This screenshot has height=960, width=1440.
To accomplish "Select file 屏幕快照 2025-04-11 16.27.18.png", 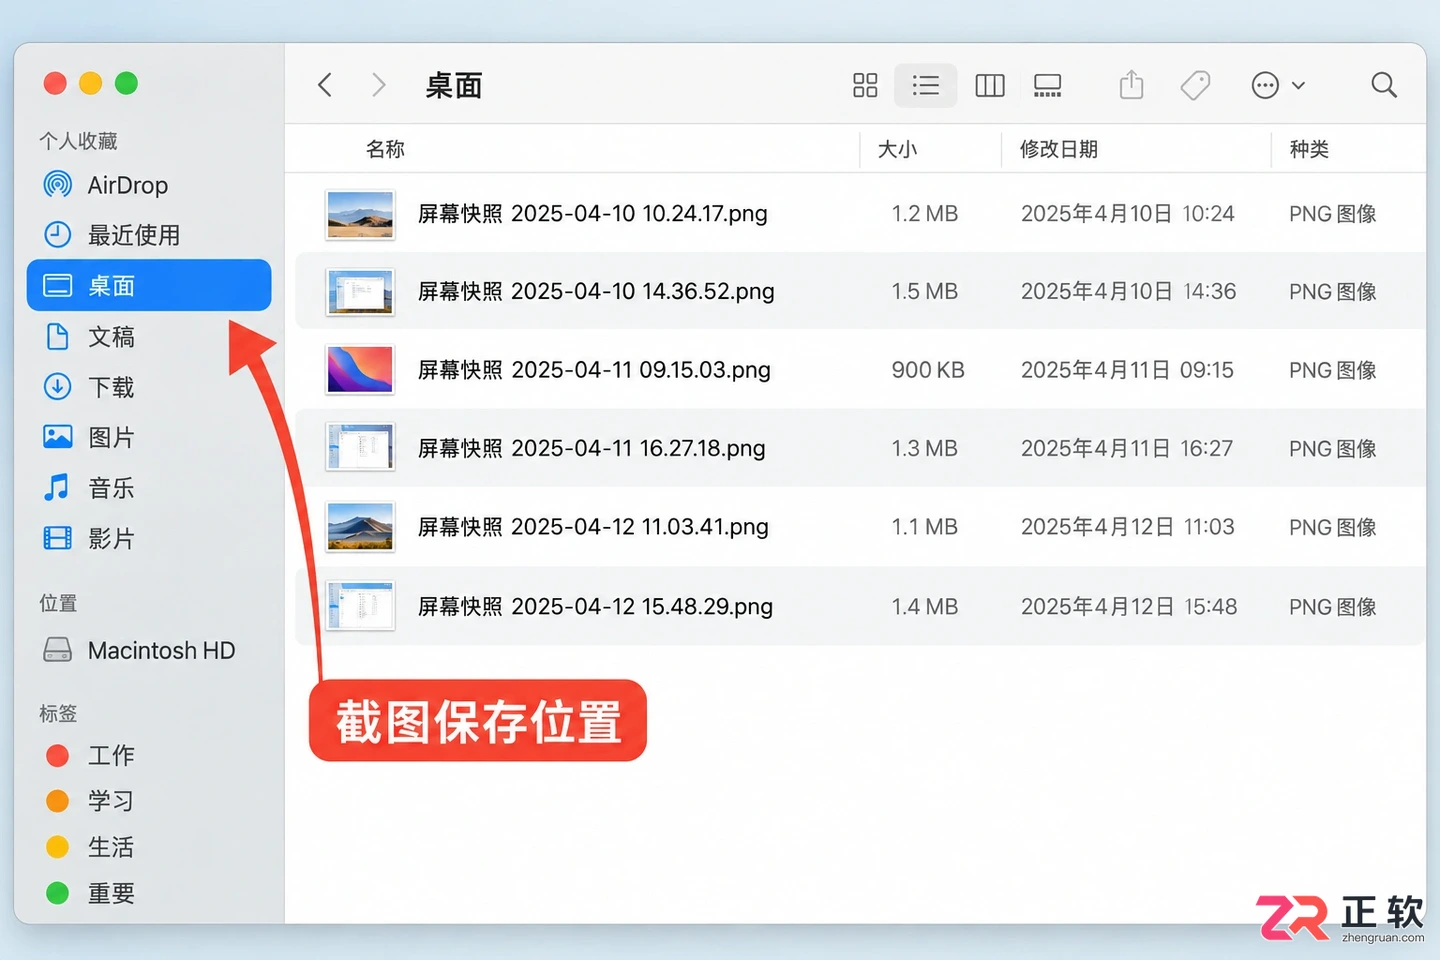I will (x=860, y=448).
